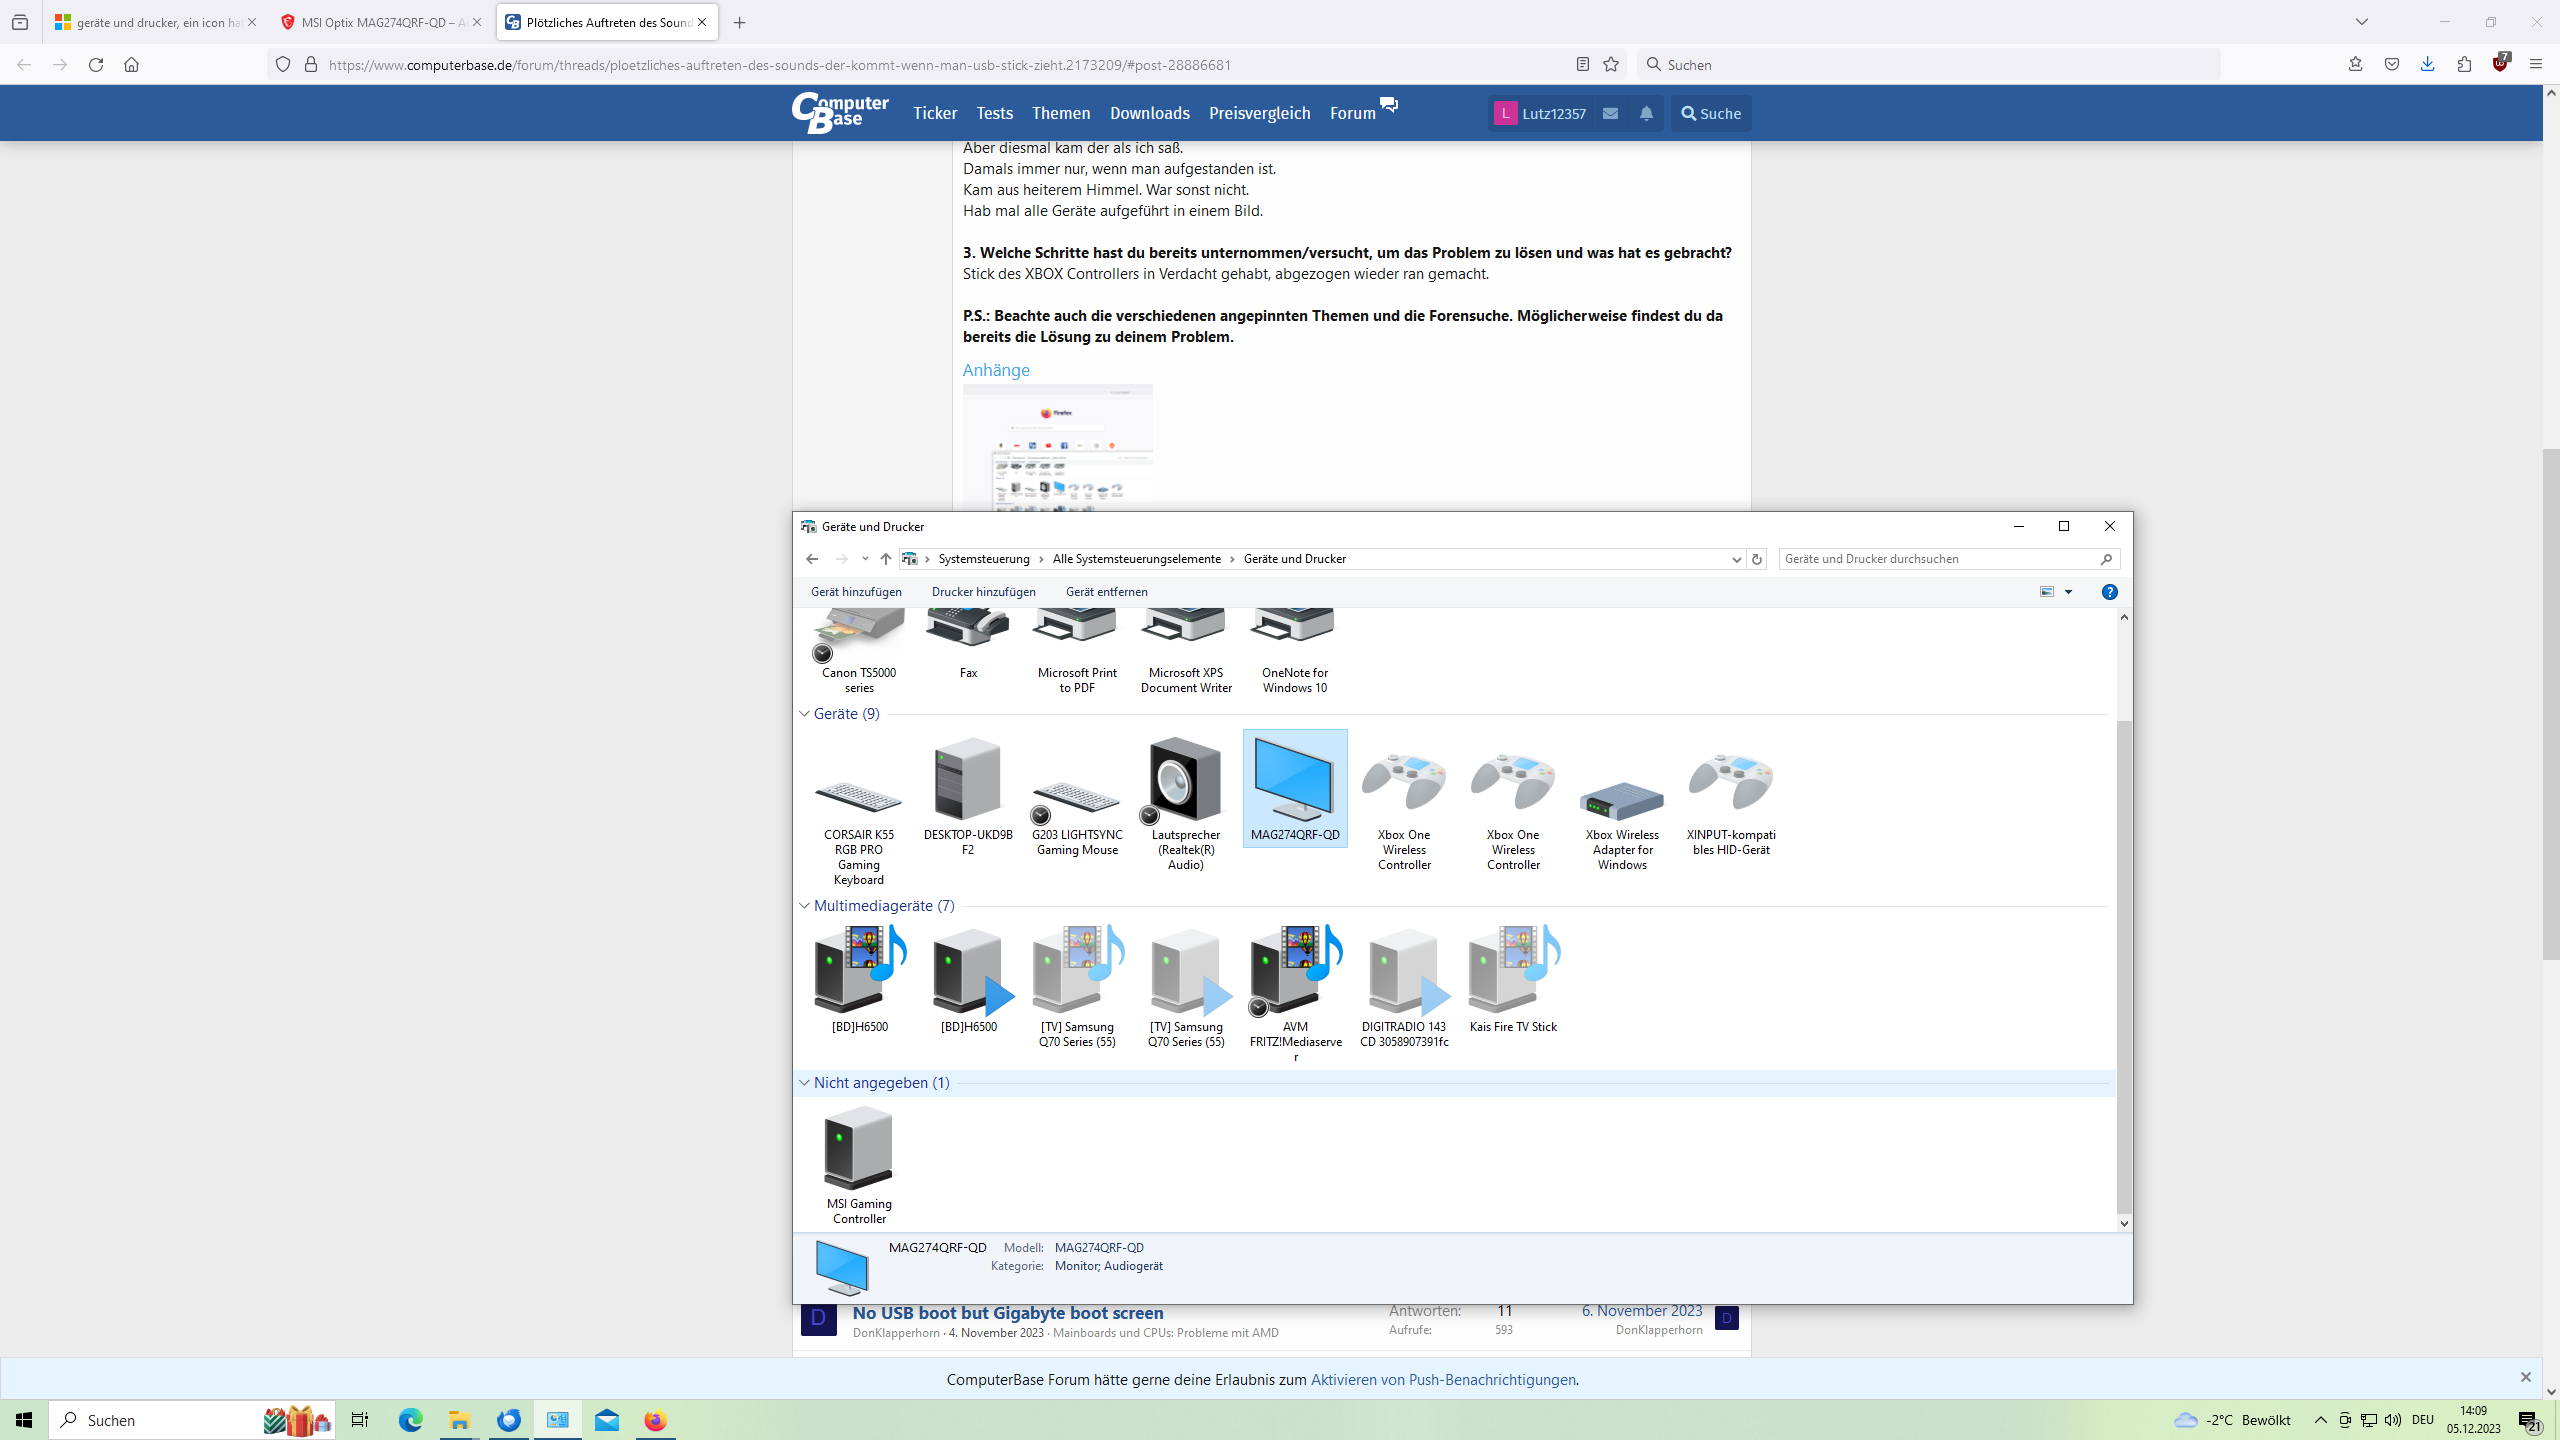The width and height of the screenshot is (2560, 1440).
Task: Click the refresh icon next to address bar
Action: pos(1756,559)
